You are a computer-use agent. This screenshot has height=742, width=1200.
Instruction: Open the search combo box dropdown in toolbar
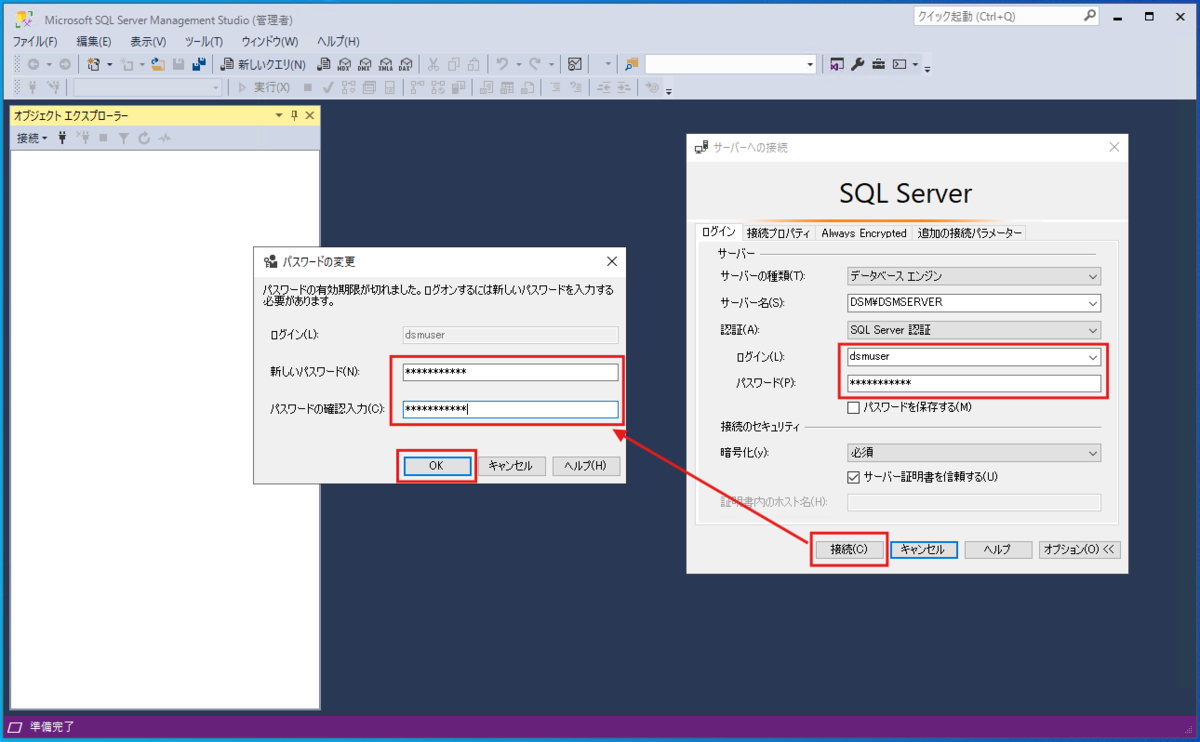[x=811, y=64]
